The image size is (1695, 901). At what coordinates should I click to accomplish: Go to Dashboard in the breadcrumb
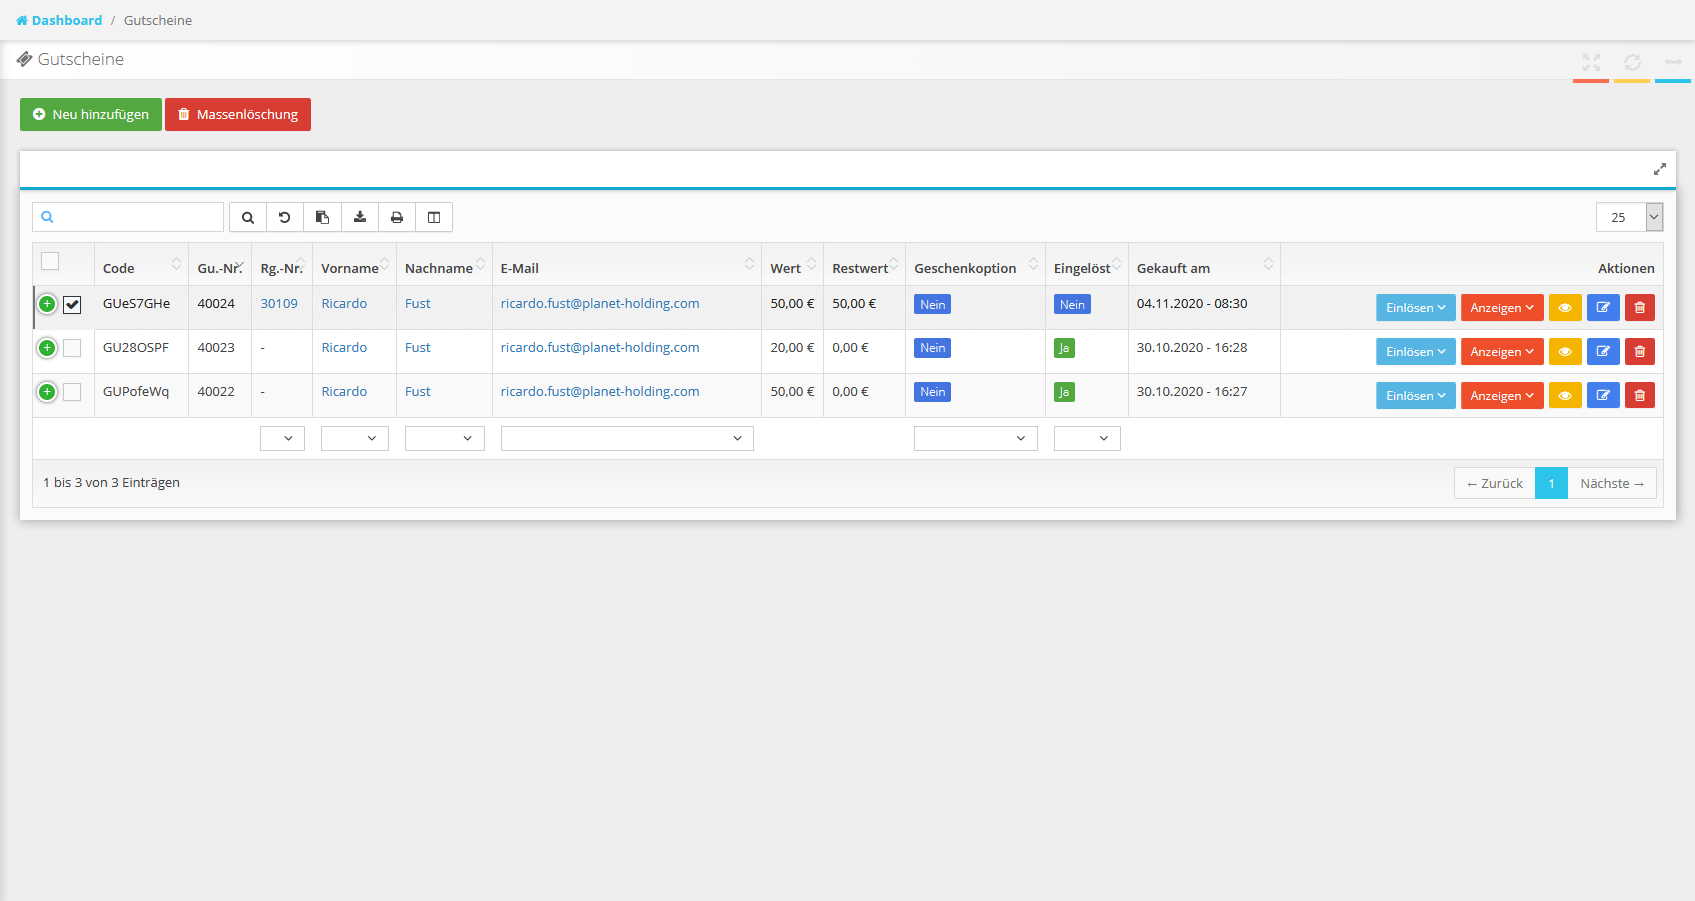[x=66, y=20]
